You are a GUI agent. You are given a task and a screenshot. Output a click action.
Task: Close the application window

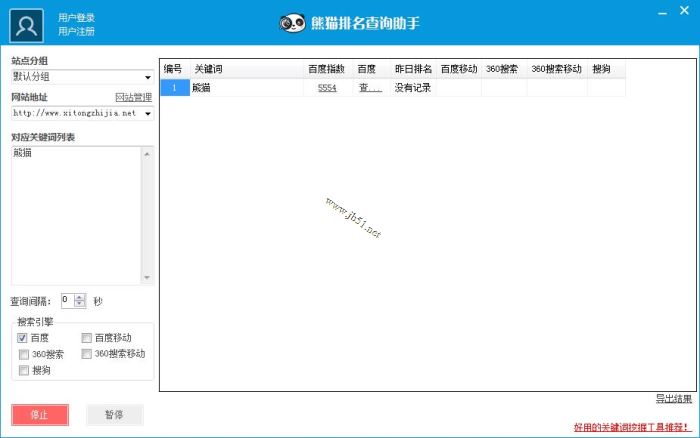click(x=684, y=10)
